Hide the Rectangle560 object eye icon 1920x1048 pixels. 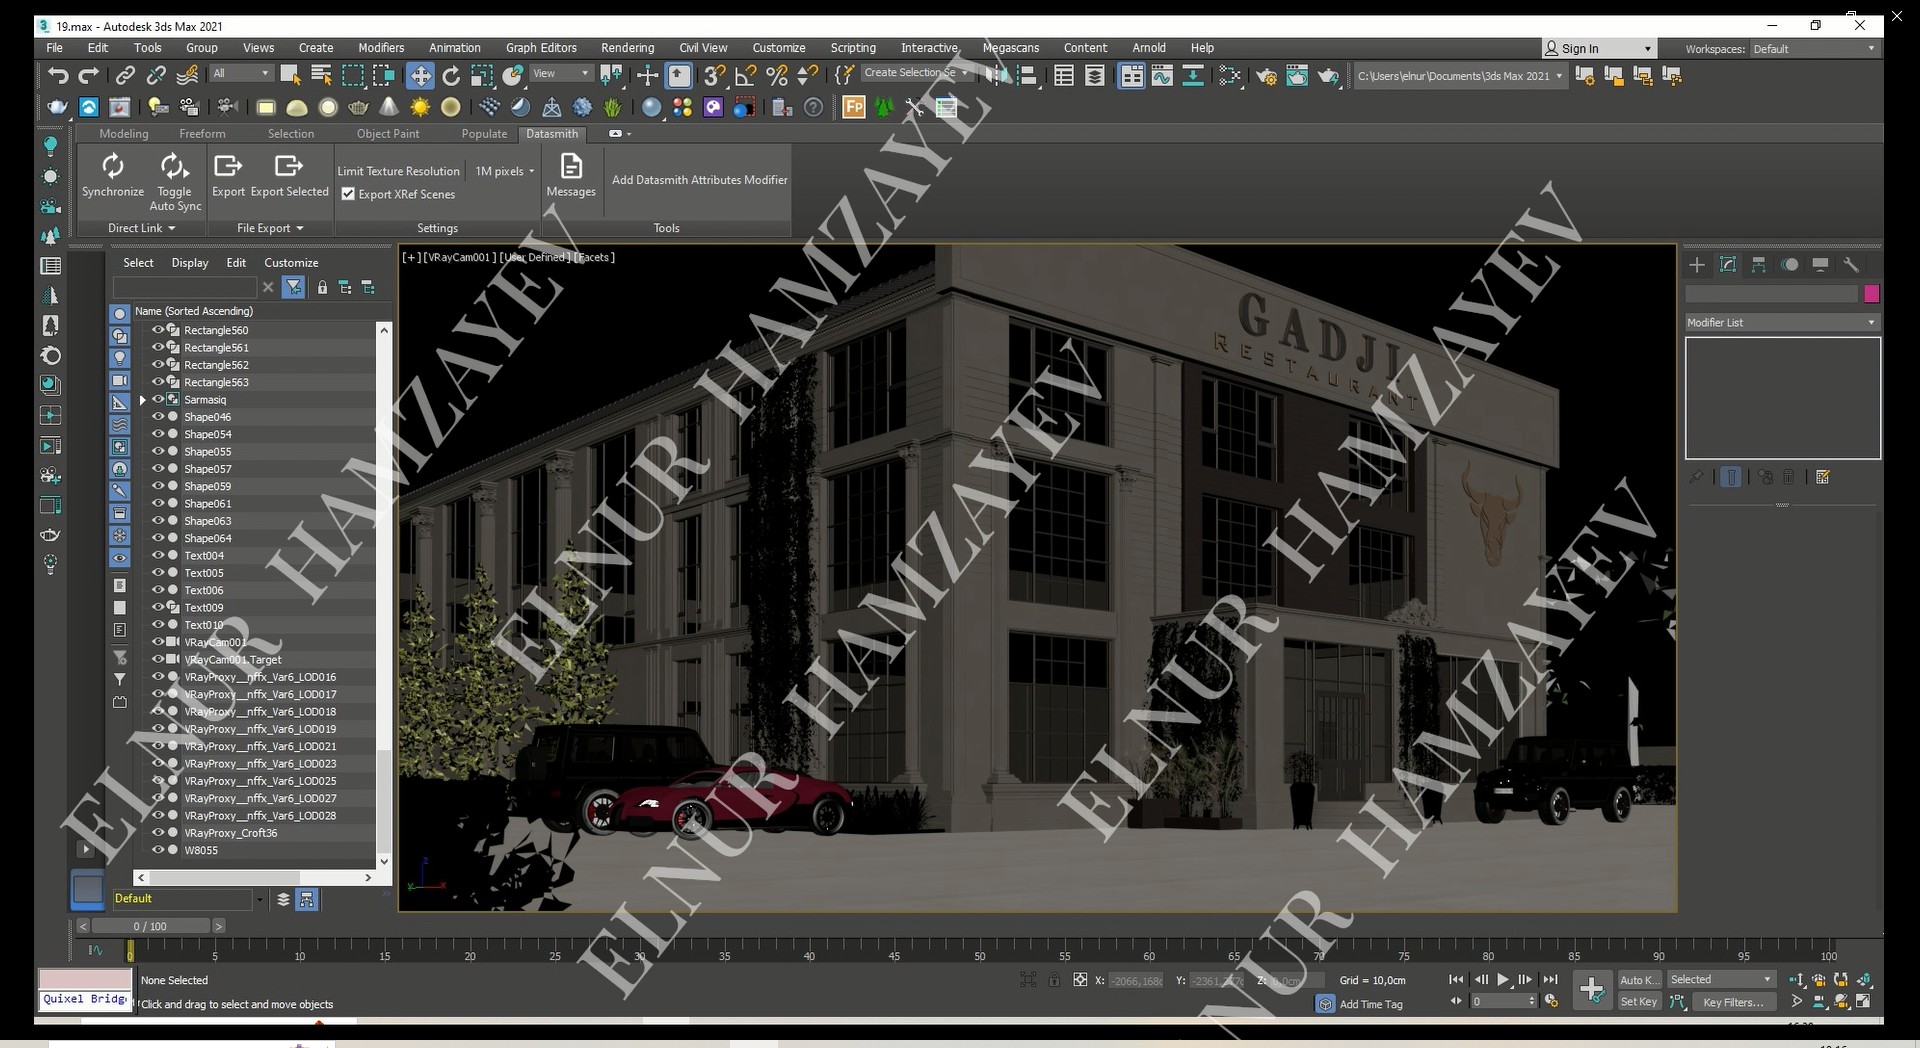157,330
